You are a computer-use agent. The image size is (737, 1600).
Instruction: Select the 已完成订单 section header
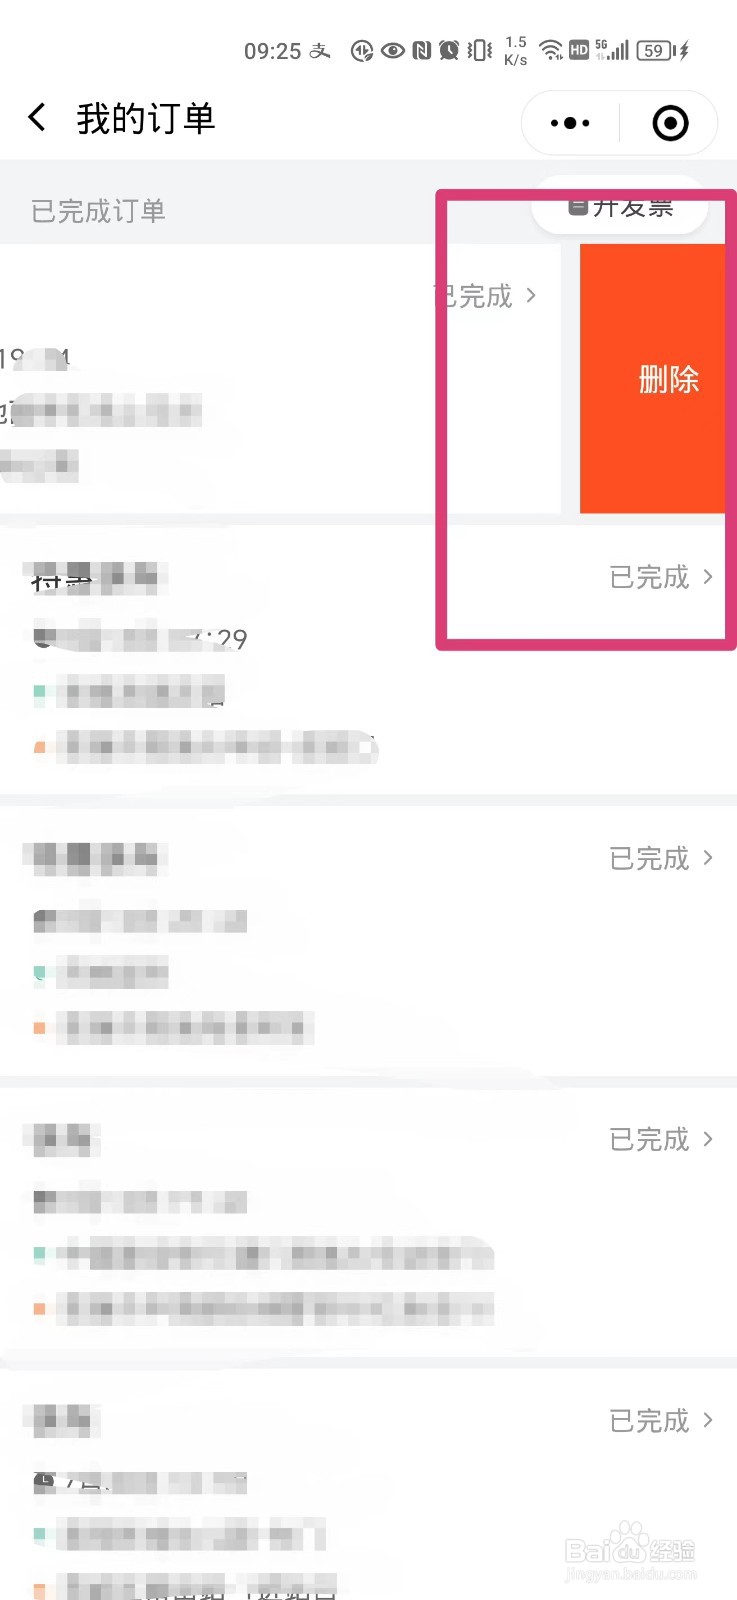[x=98, y=211]
